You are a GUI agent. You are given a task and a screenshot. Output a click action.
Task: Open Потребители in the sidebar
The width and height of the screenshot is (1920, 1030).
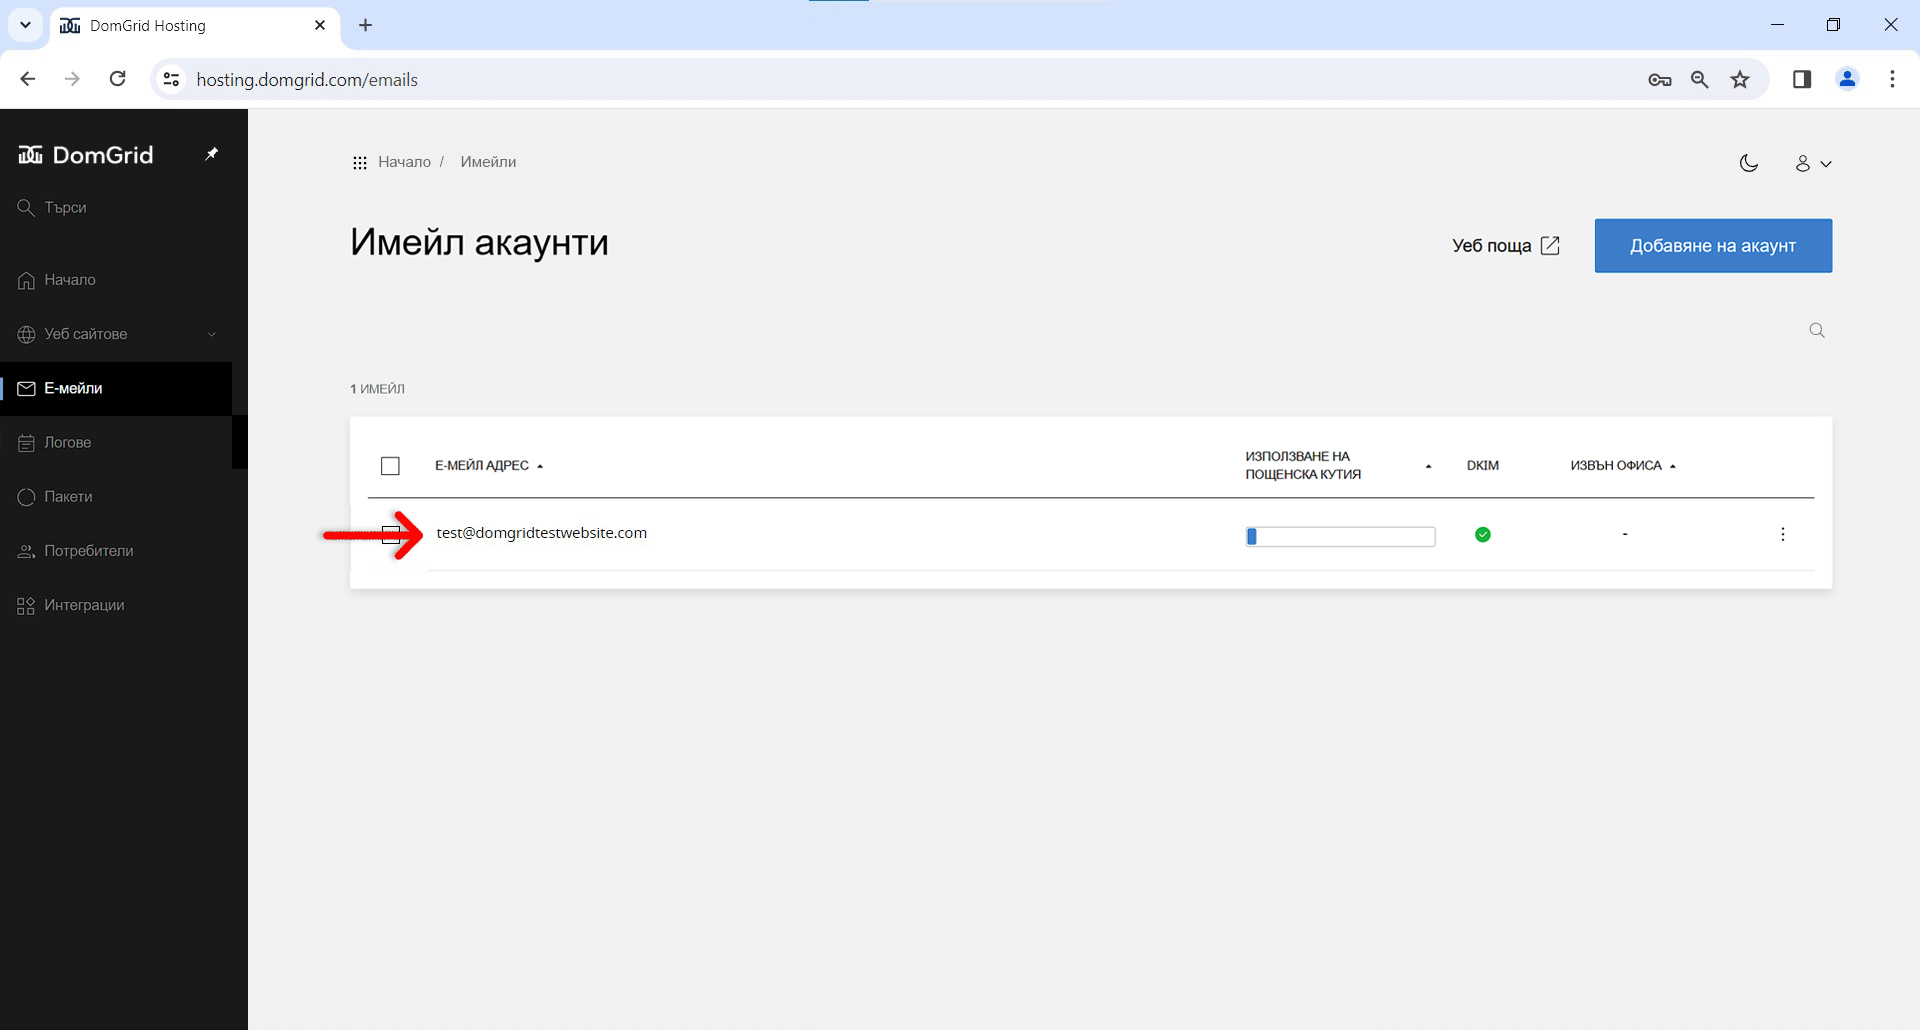89,551
